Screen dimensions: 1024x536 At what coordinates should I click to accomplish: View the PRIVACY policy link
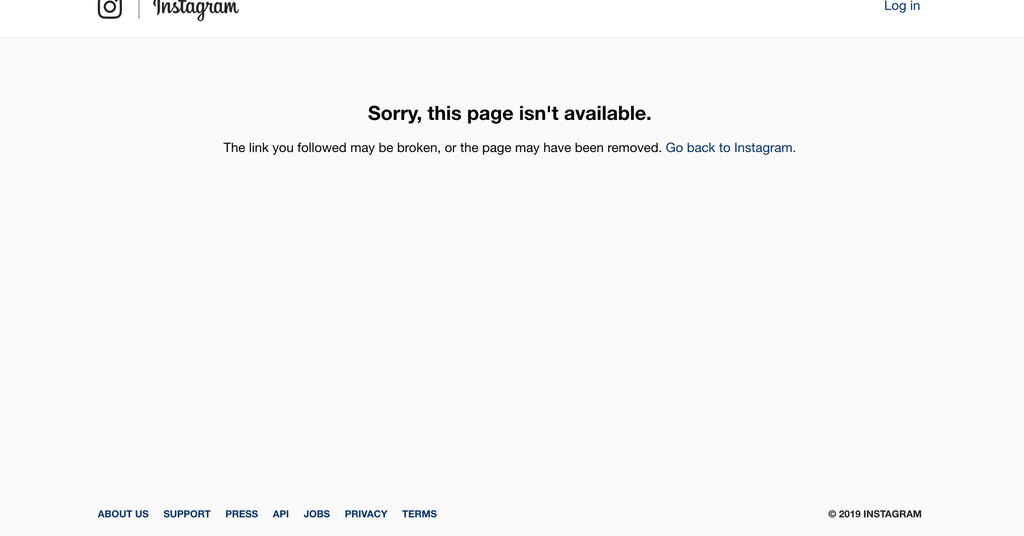[x=366, y=514]
